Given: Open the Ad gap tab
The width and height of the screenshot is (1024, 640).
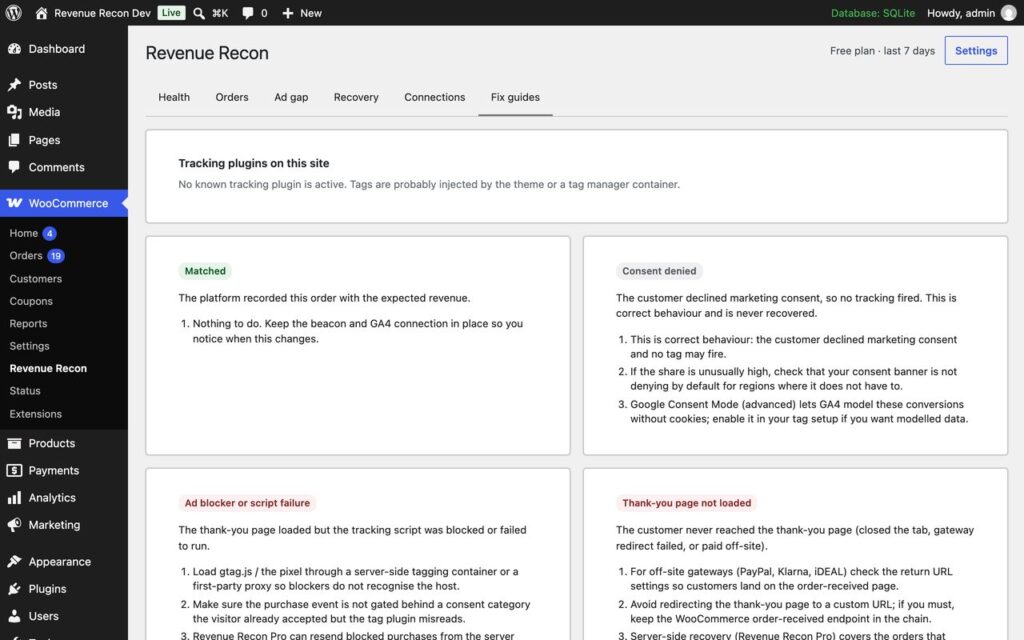Looking at the screenshot, I should (x=291, y=97).
